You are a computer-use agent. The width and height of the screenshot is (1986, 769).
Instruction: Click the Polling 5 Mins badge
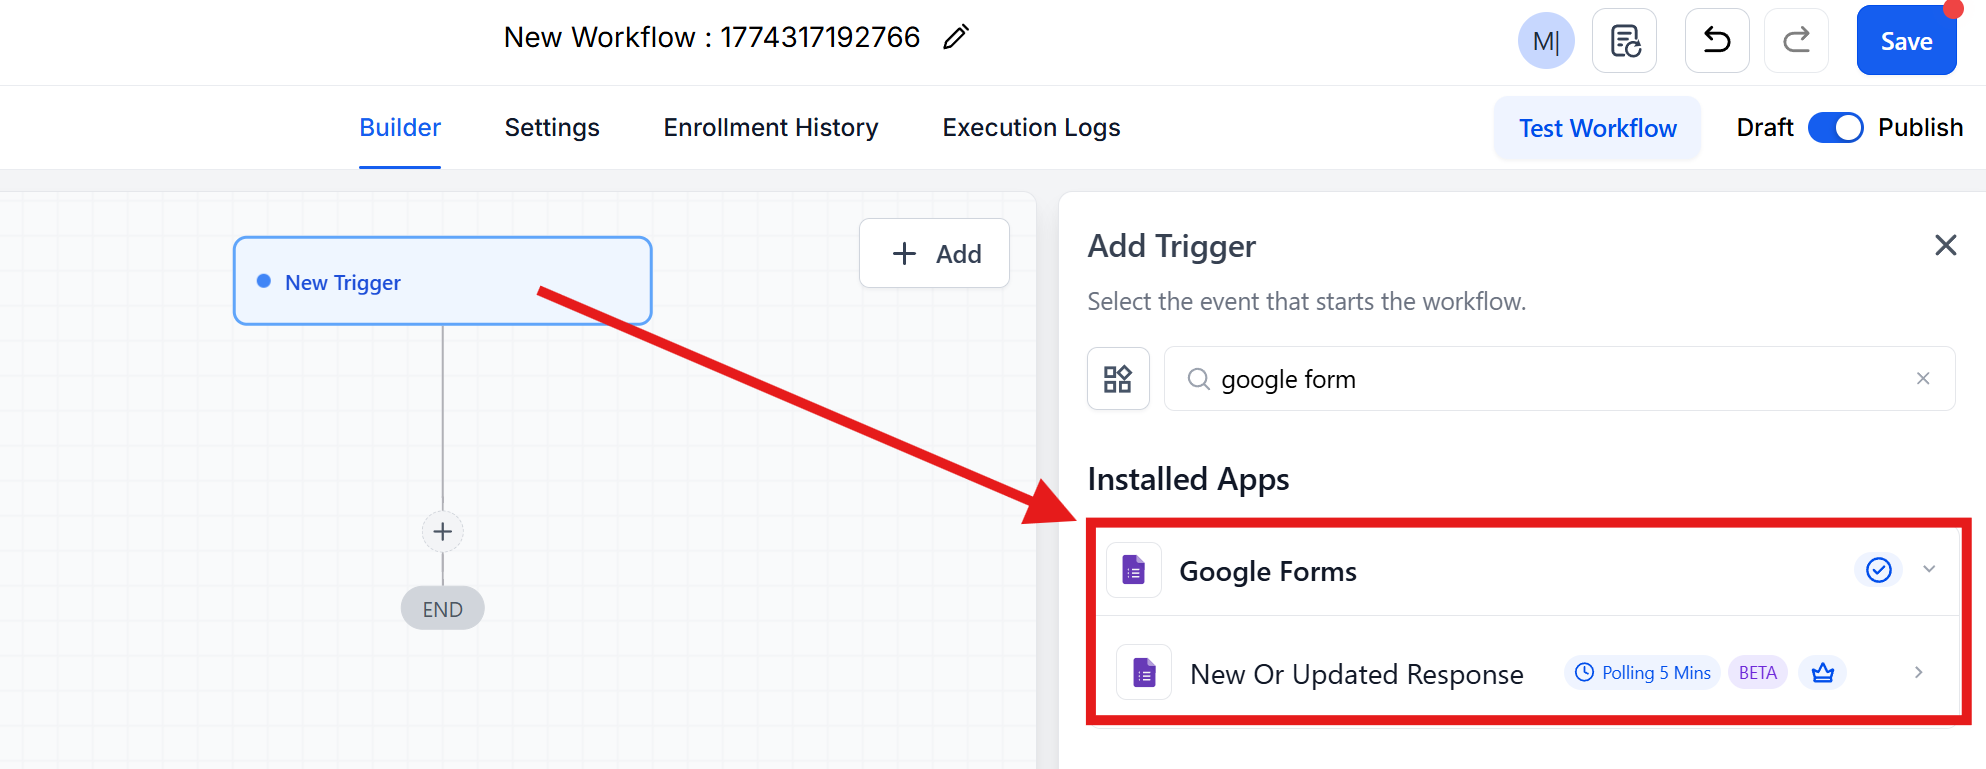(1642, 673)
